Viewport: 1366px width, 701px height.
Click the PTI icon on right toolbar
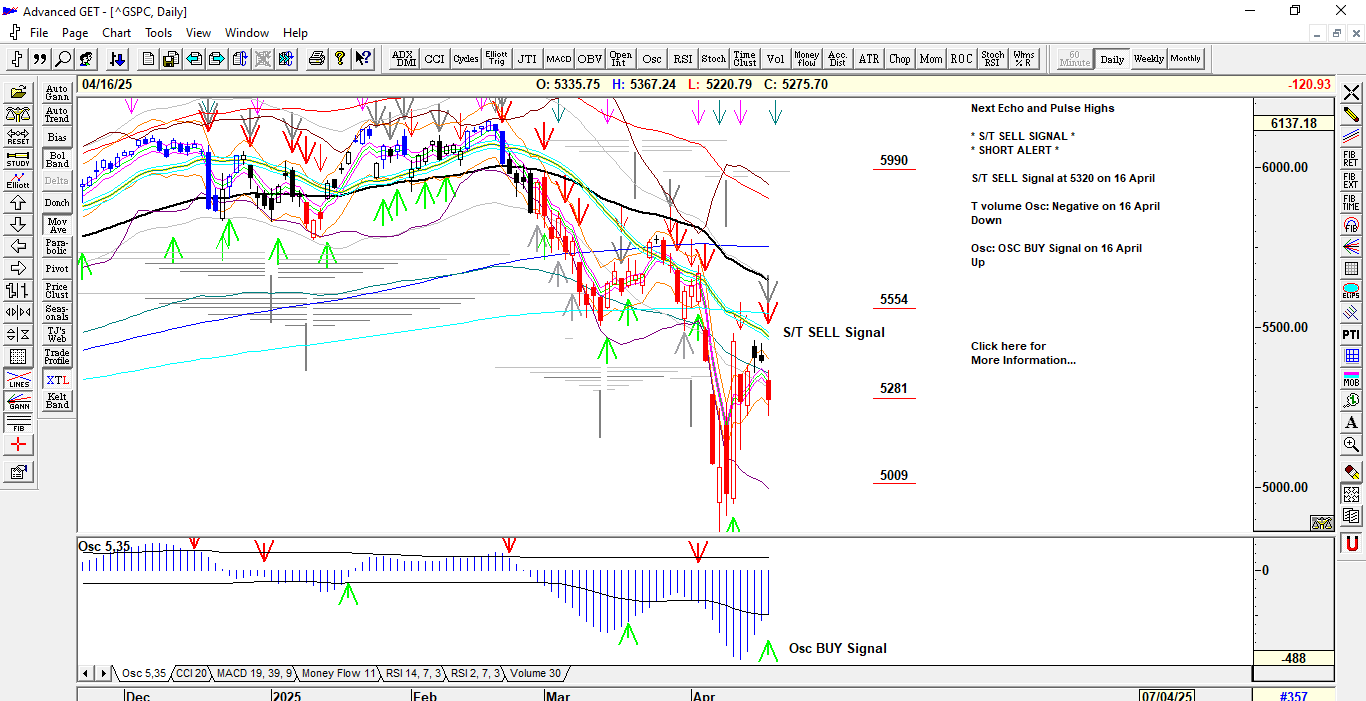tap(1351, 334)
